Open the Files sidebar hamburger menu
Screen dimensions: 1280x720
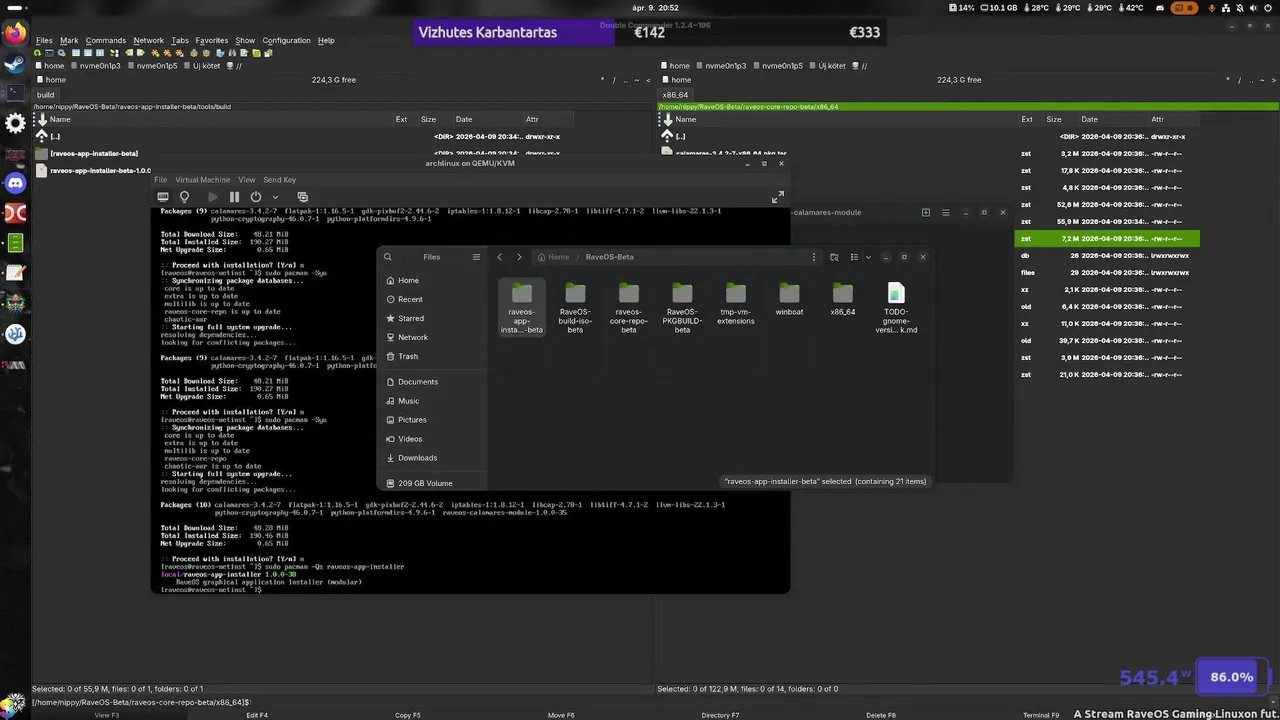(x=476, y=257)
